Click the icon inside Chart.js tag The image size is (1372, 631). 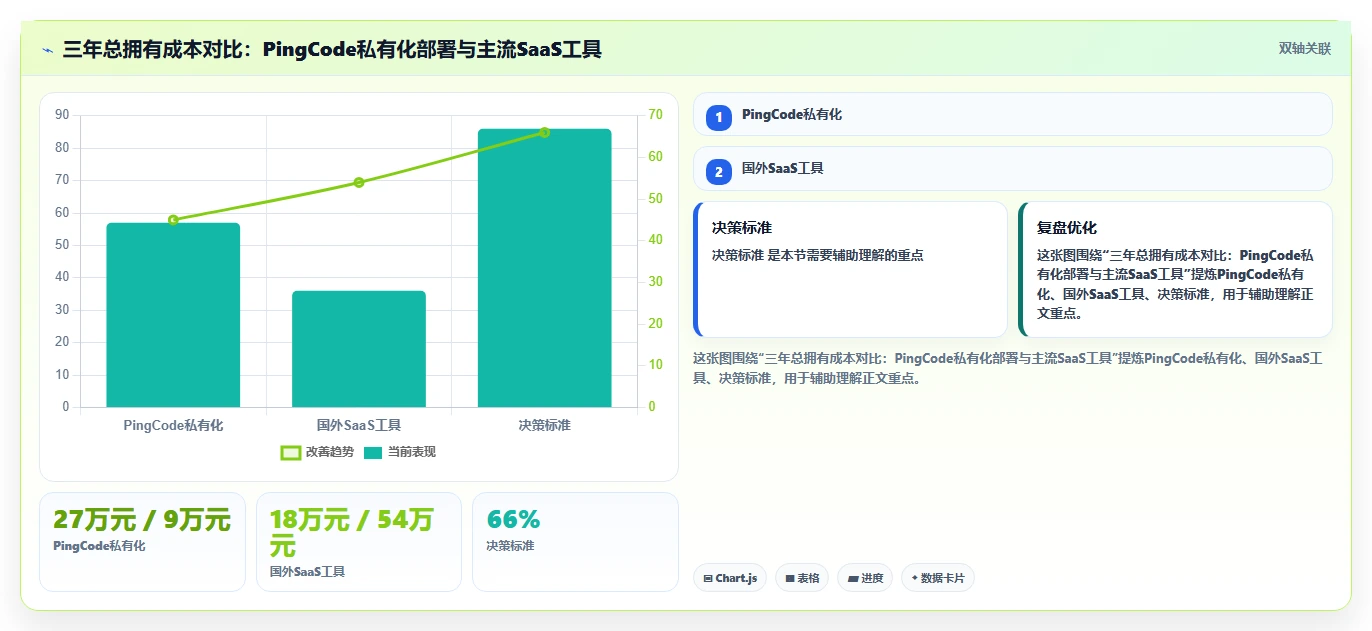pyautogui.click(x=708, y=578)
